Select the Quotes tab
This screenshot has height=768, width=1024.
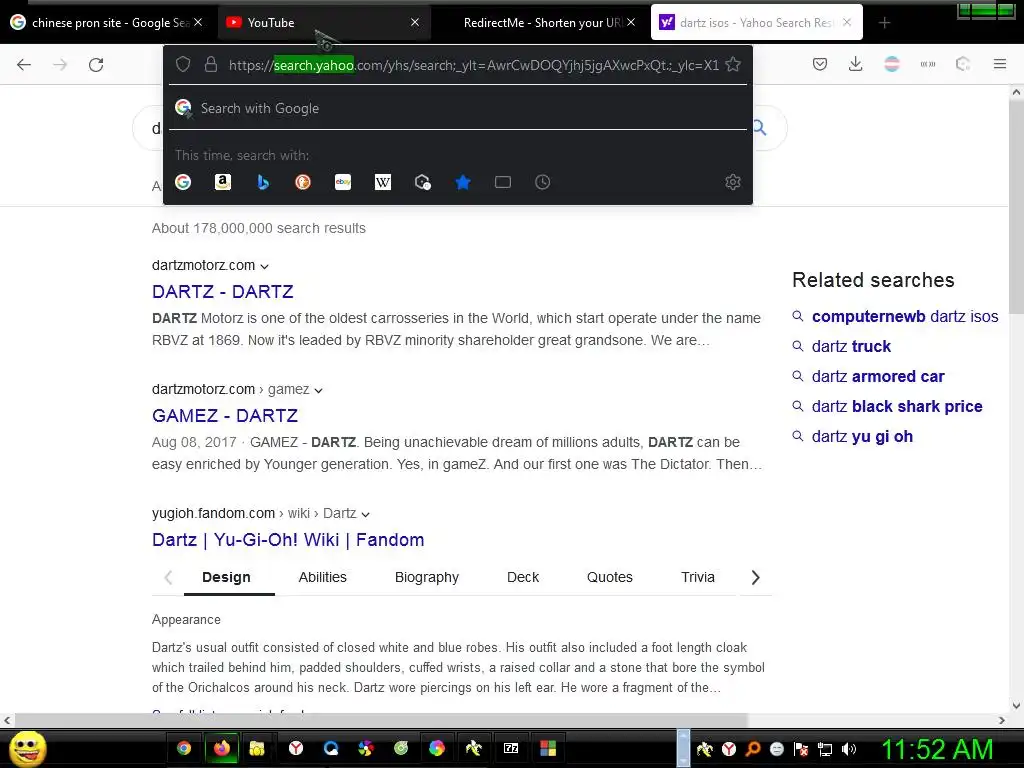click(x=610, y=577)
